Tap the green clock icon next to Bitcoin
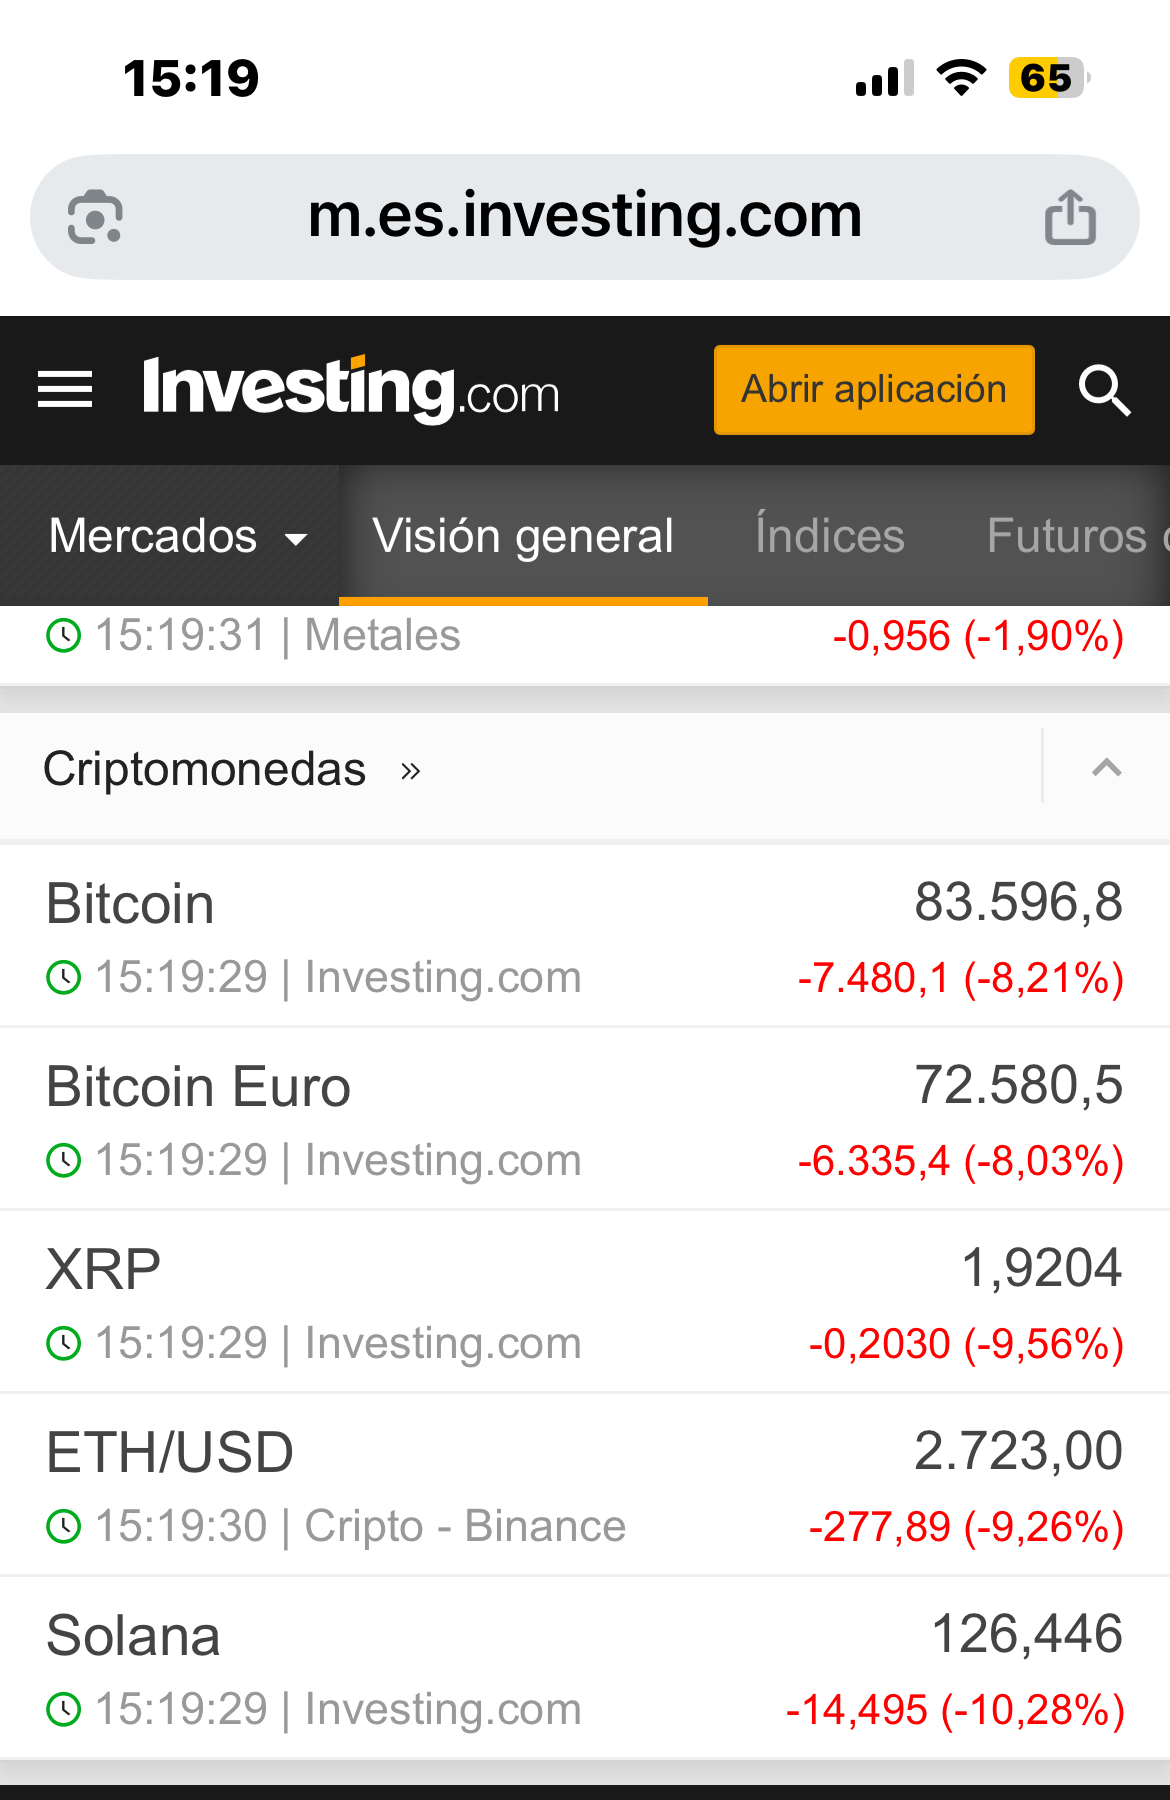Screen dimensions: 1170x1800 [x=64, y=977]
